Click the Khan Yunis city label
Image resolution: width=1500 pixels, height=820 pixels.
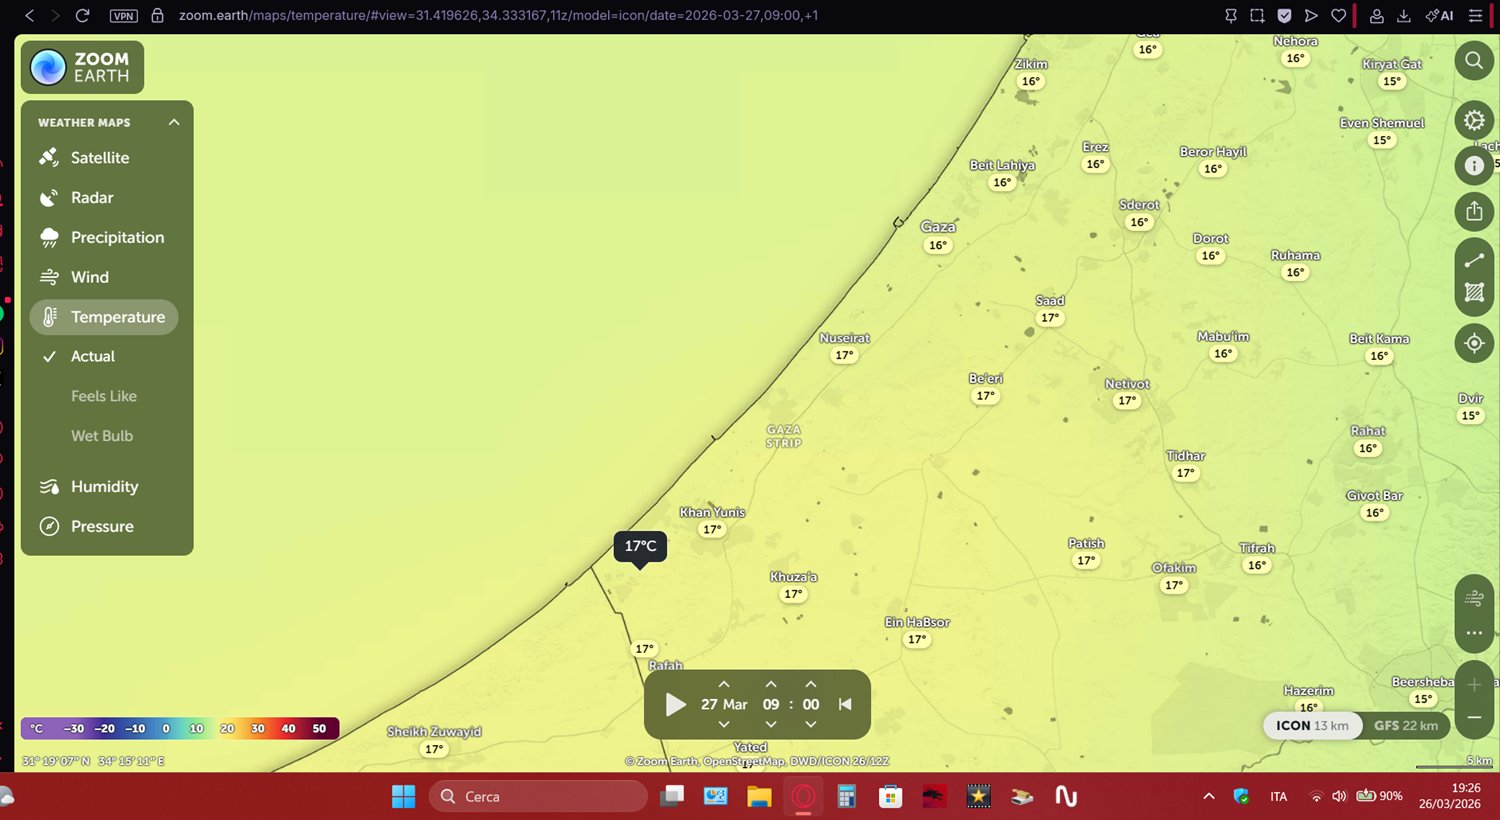coord(713,512)
